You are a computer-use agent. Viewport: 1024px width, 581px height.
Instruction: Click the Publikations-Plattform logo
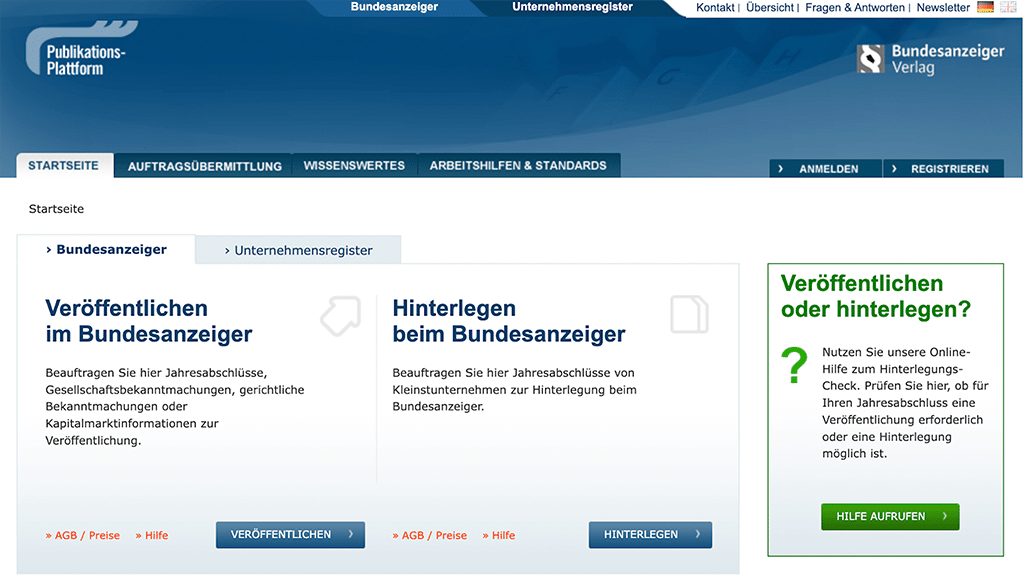(82, 49)
